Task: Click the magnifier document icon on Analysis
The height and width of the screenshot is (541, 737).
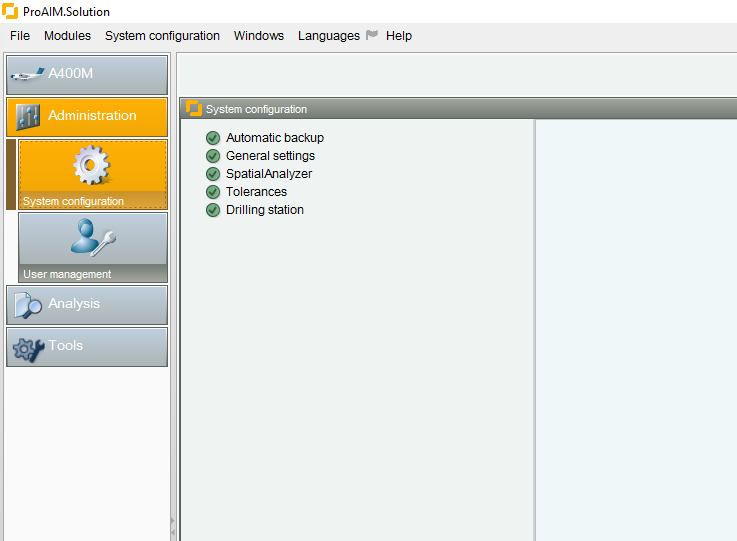Action: pyautogui.click(x=27, y=306)
